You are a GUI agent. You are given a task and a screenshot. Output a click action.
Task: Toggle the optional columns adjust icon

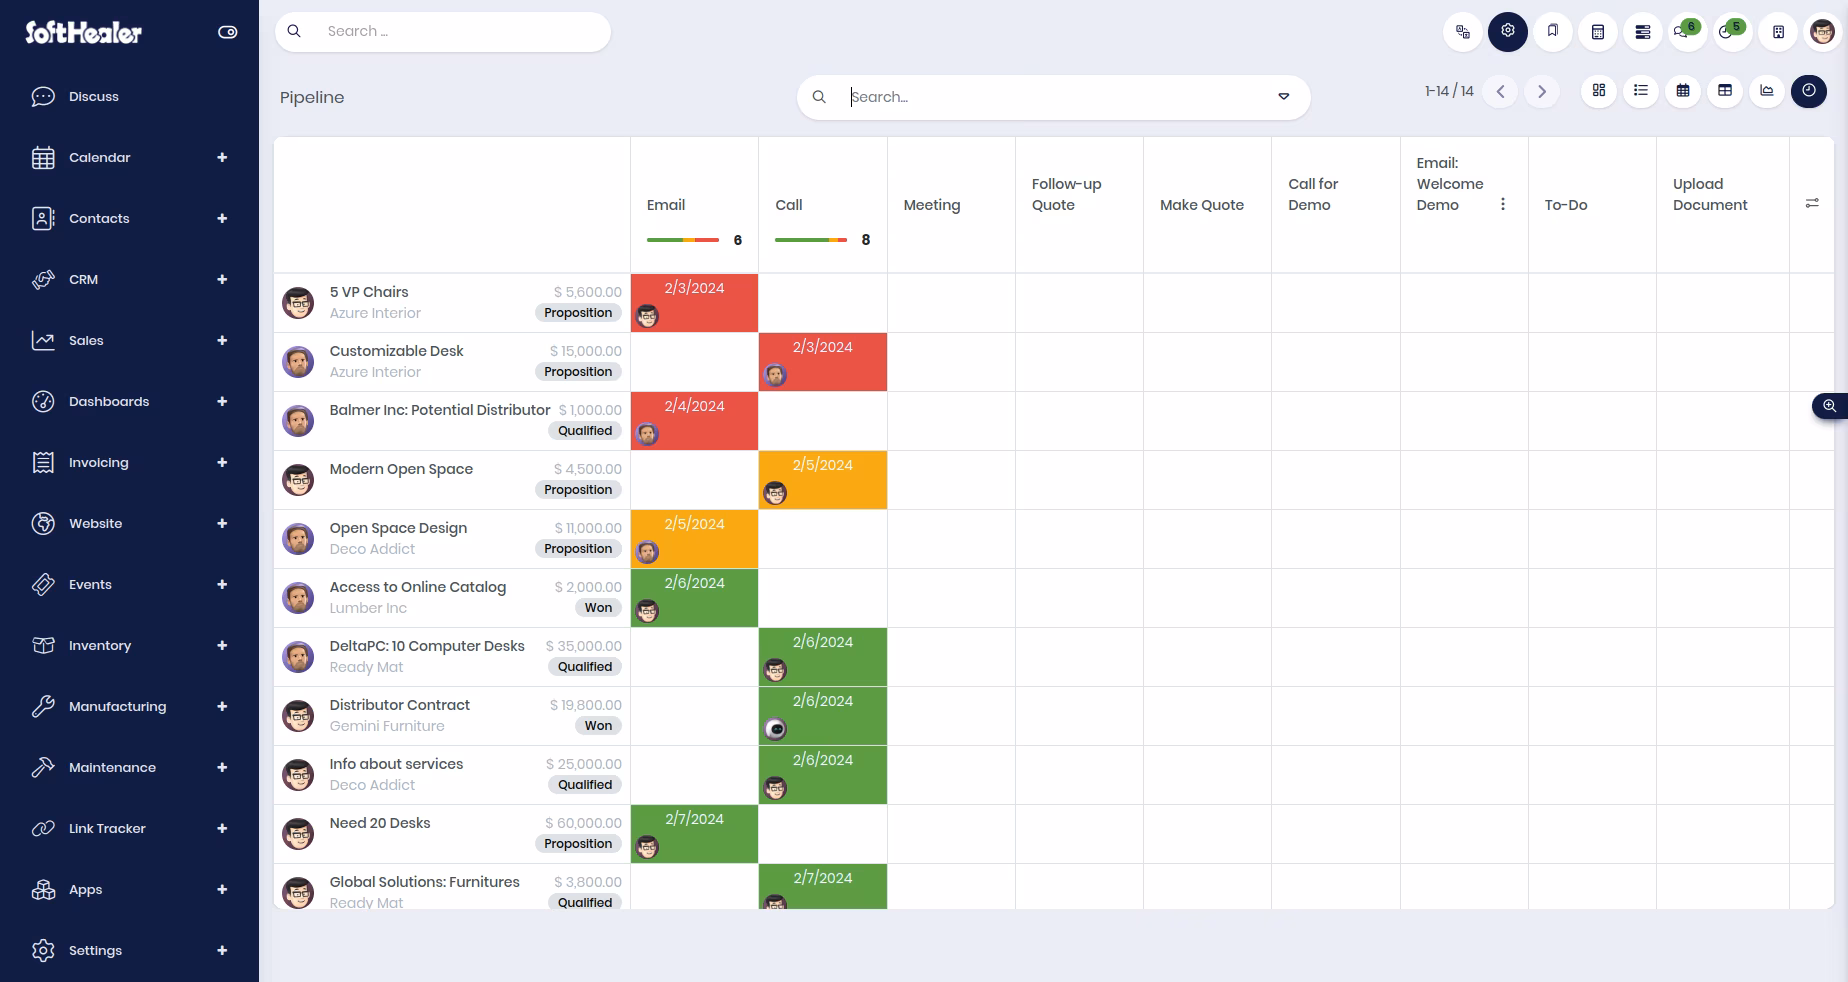click(x=1812, y=204)
